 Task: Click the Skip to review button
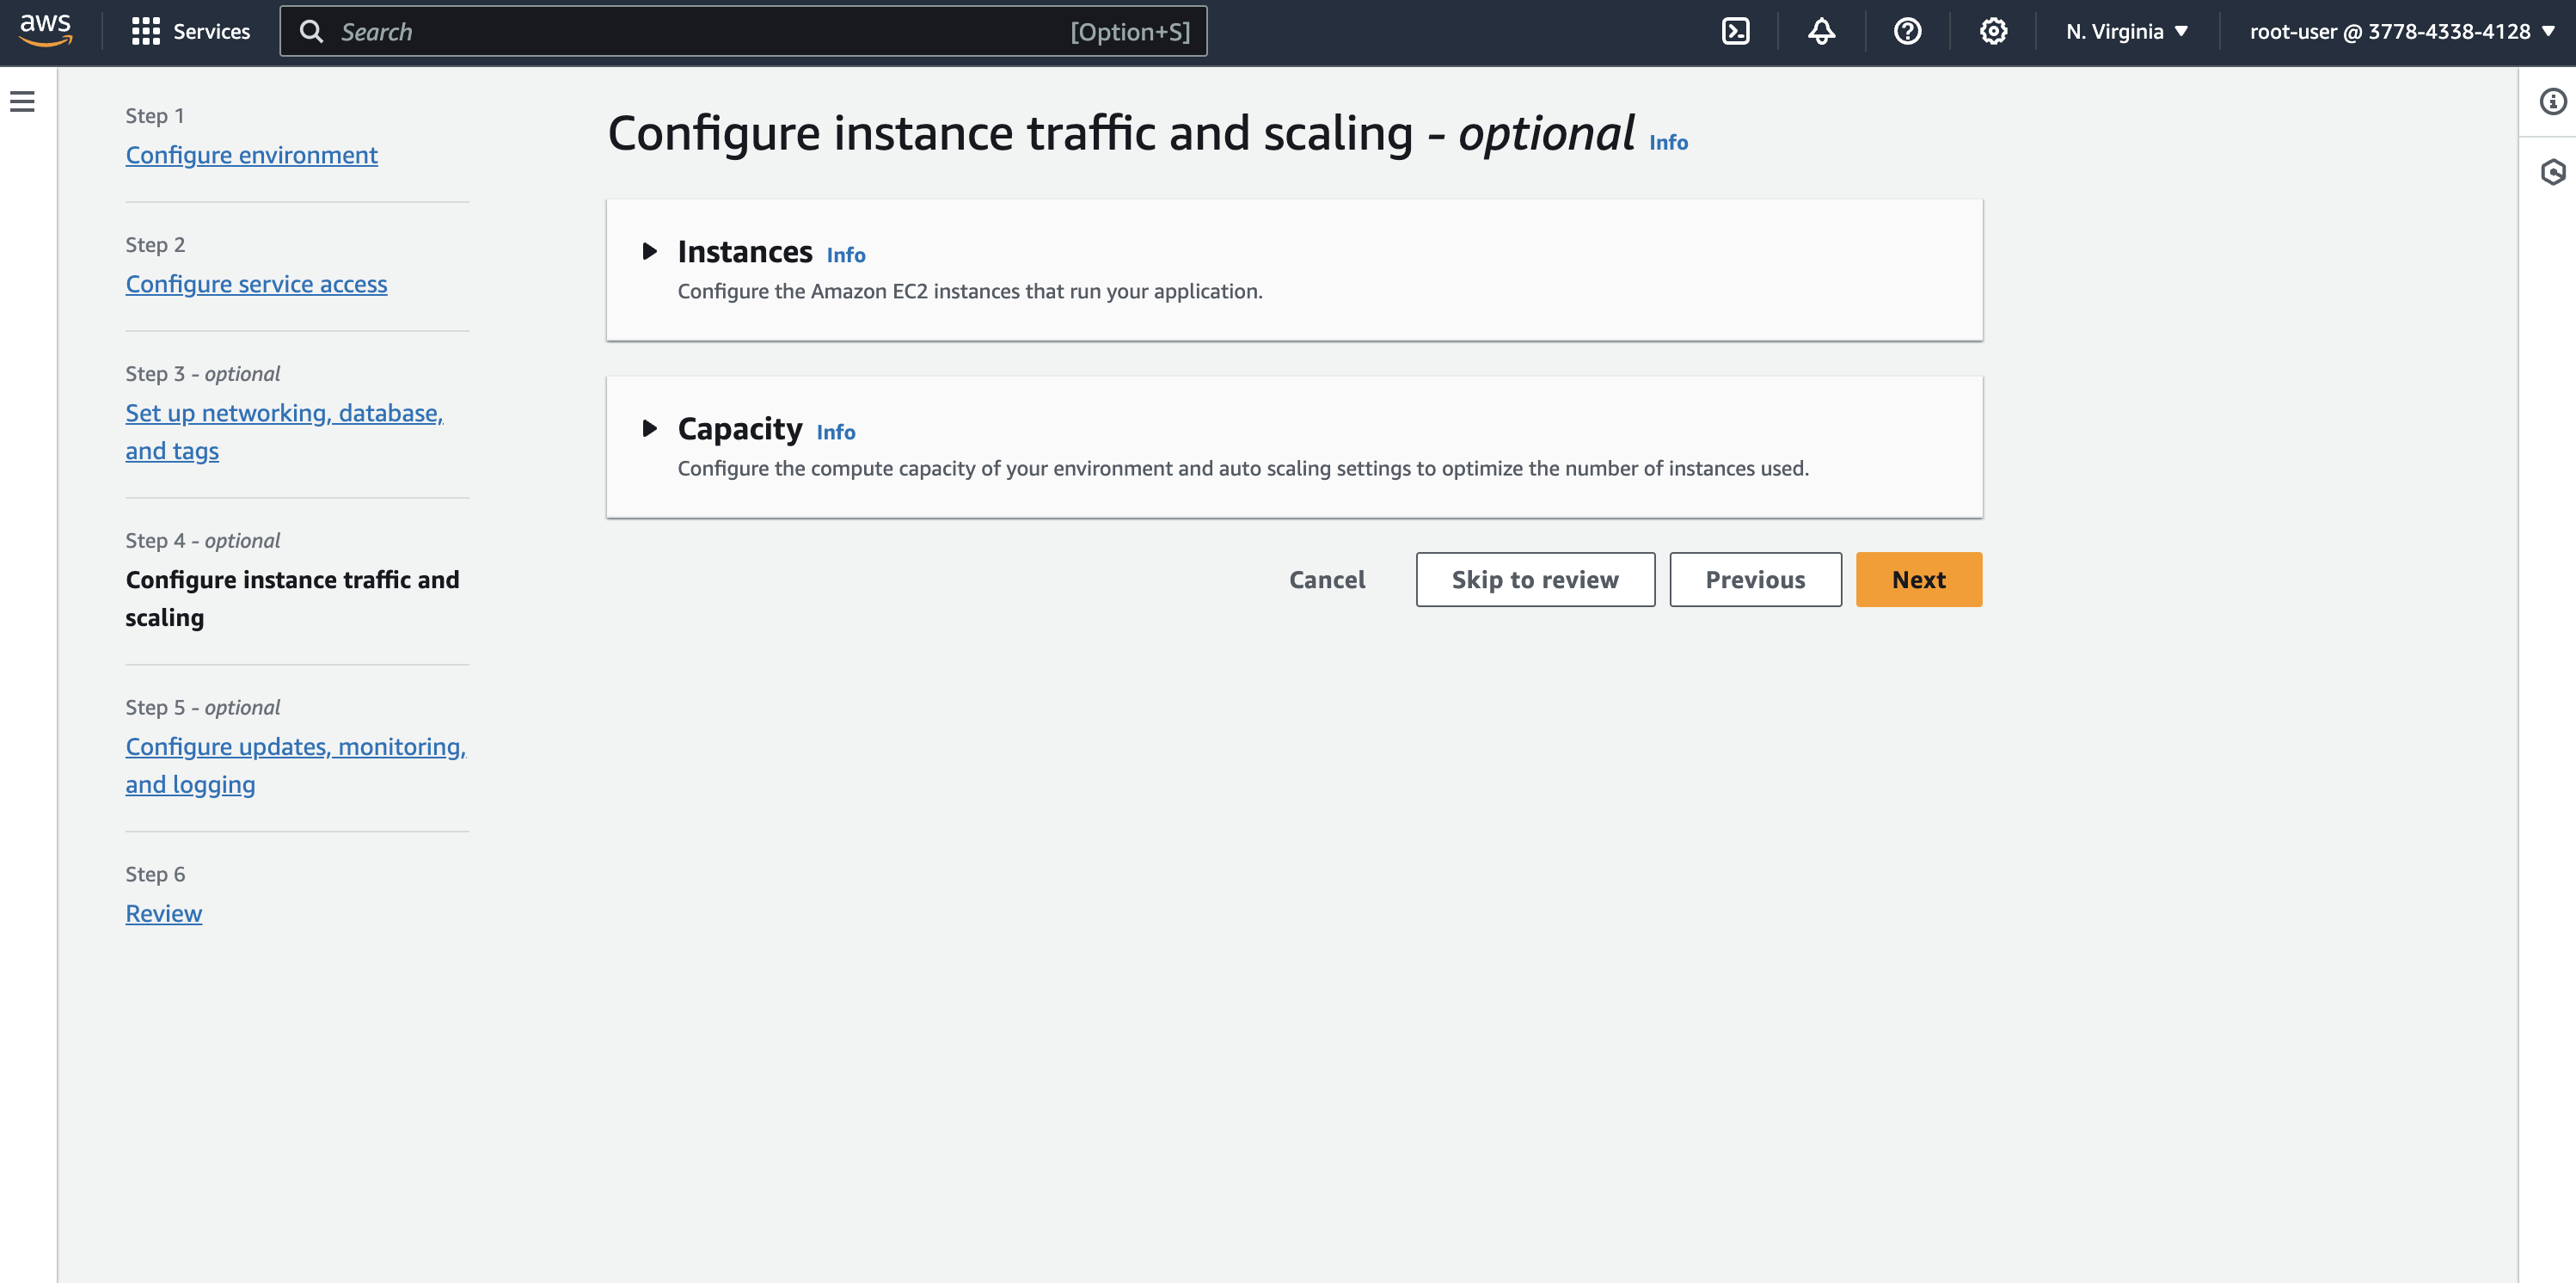(x=1534, y=579)
